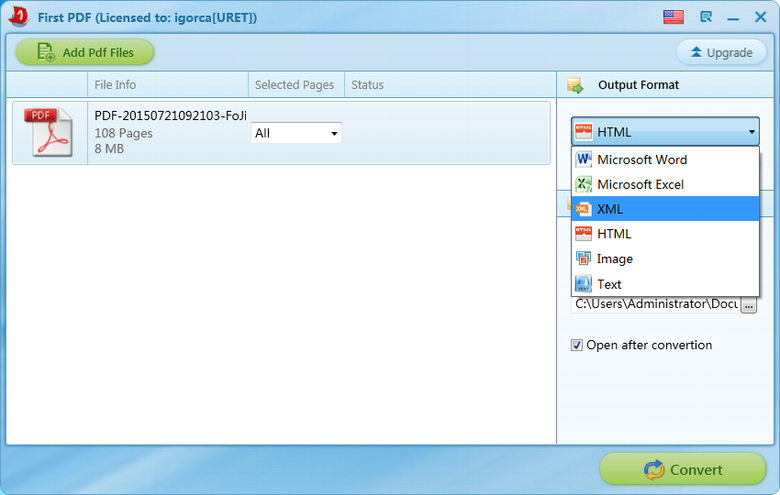This screenshot has height=495, width=780.
Task: Click the registration icon in title bar
Action: (x=706, y=17)
